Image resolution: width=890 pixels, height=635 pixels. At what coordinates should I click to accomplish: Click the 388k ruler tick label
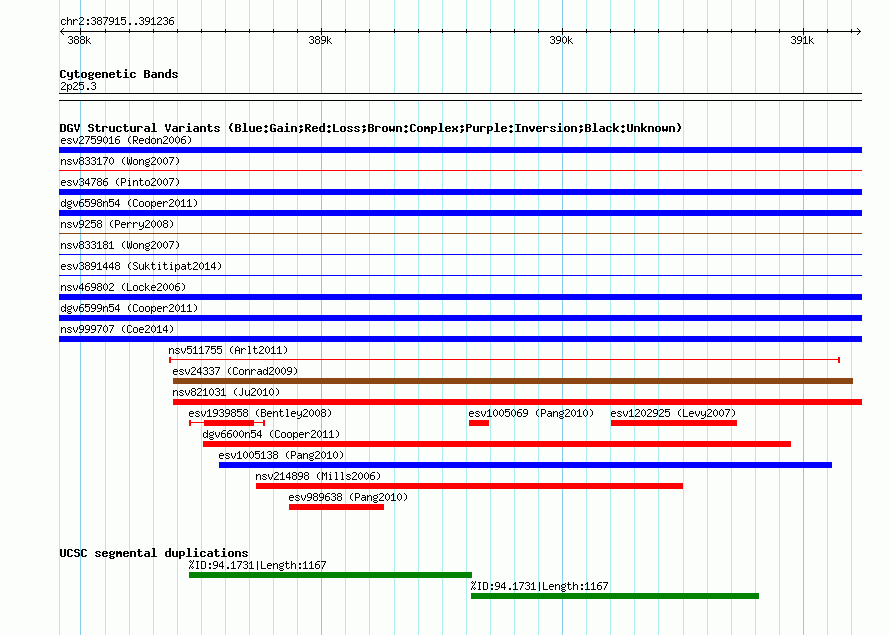pos(79,40)
